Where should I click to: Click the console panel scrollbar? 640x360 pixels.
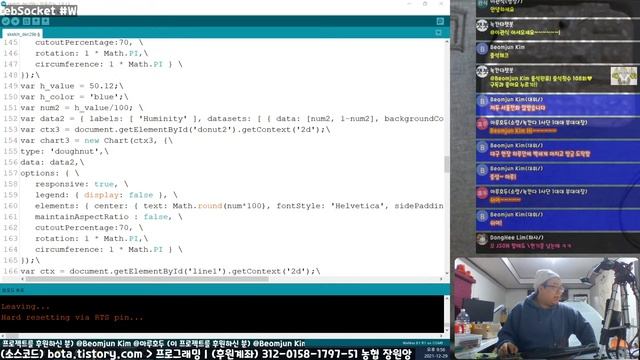[447, 314]
